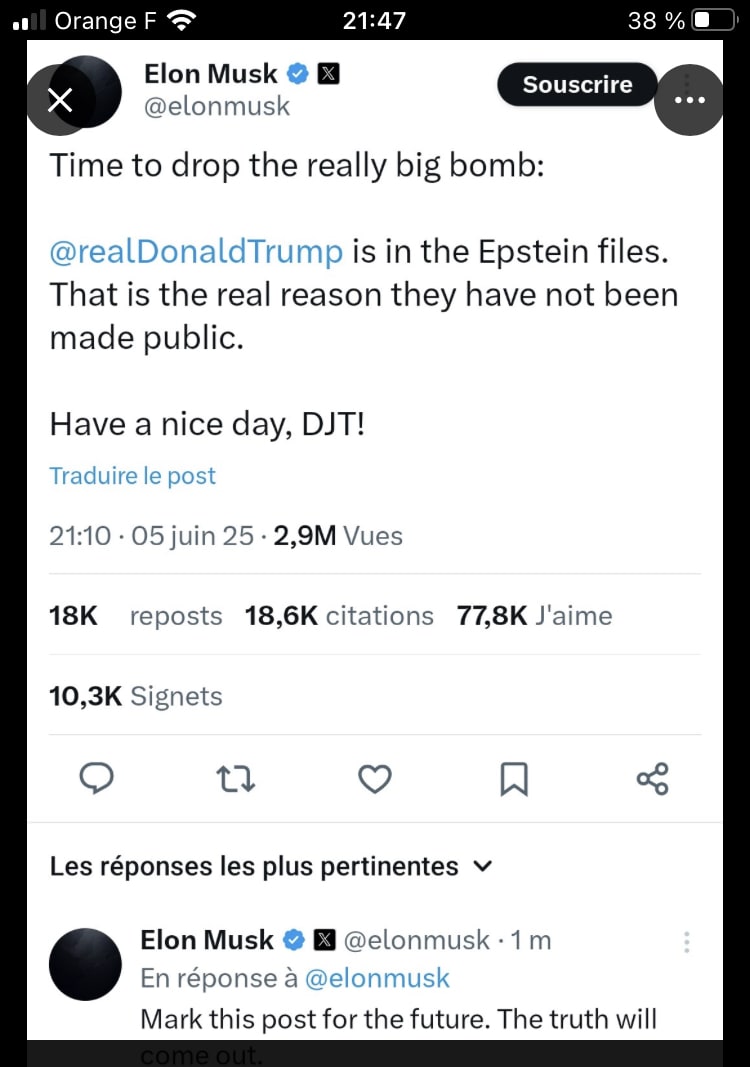Screen dimensions: 750x1067
Task: View the 18,6K citations list
Action: click(339, 616)
